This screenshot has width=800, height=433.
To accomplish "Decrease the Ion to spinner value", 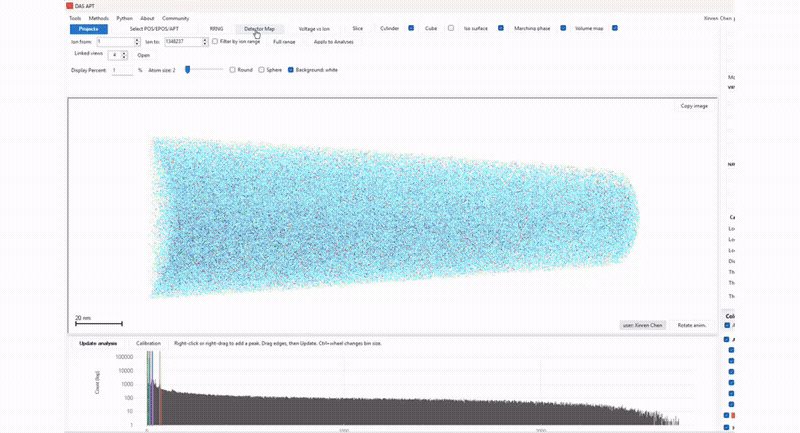I will point(205,44).
